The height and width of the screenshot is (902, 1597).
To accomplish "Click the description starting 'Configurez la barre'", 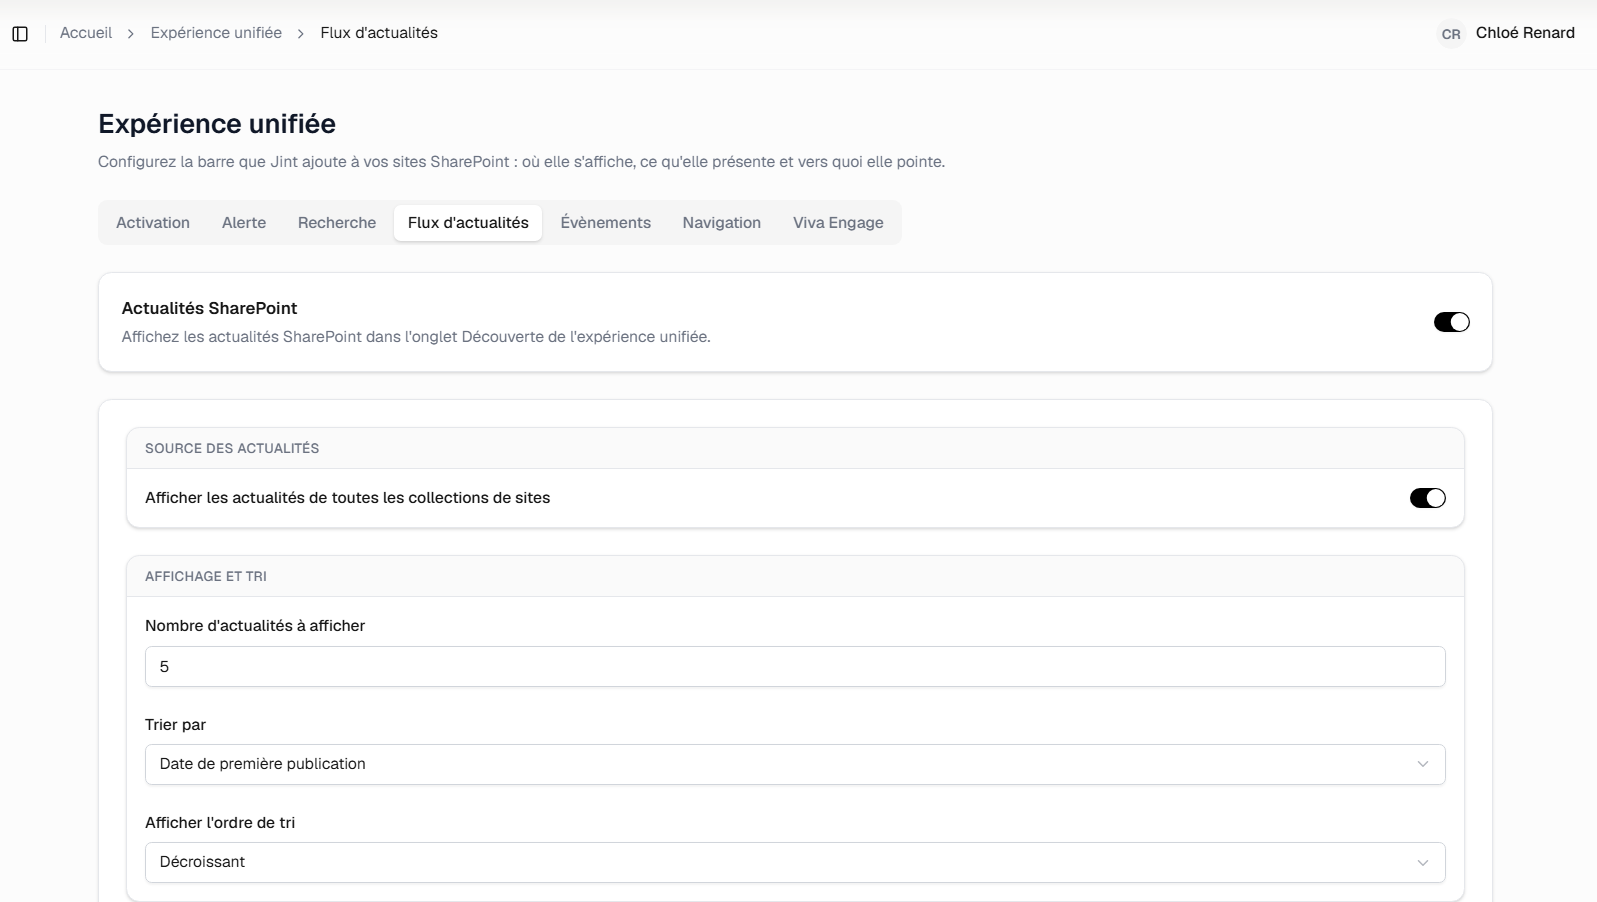I will tap(521, 162).
